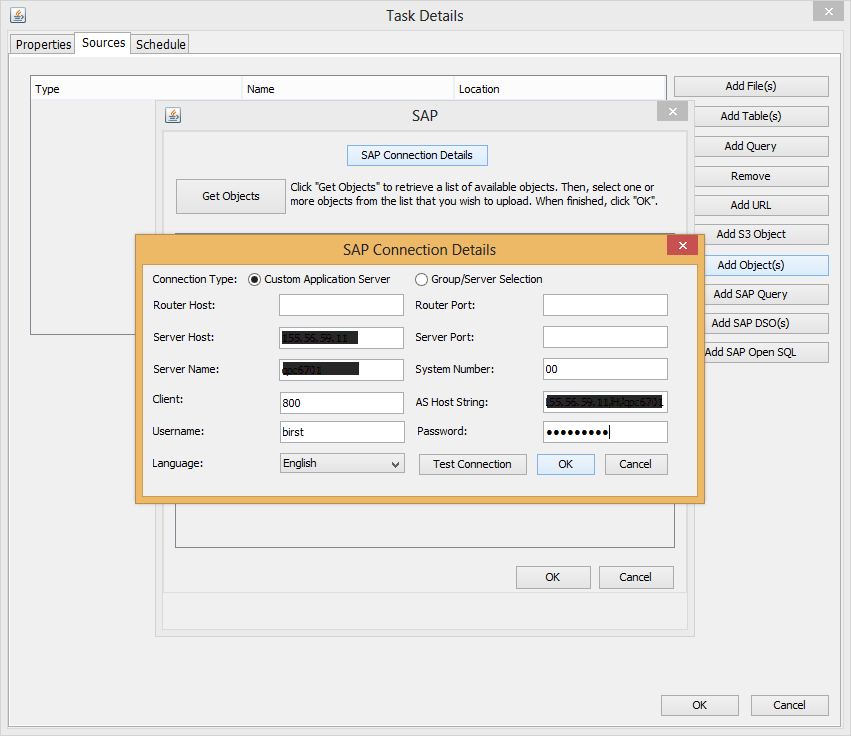Switch to the Sources tab
Screen dimensions: 851x736
click(103, 43)
